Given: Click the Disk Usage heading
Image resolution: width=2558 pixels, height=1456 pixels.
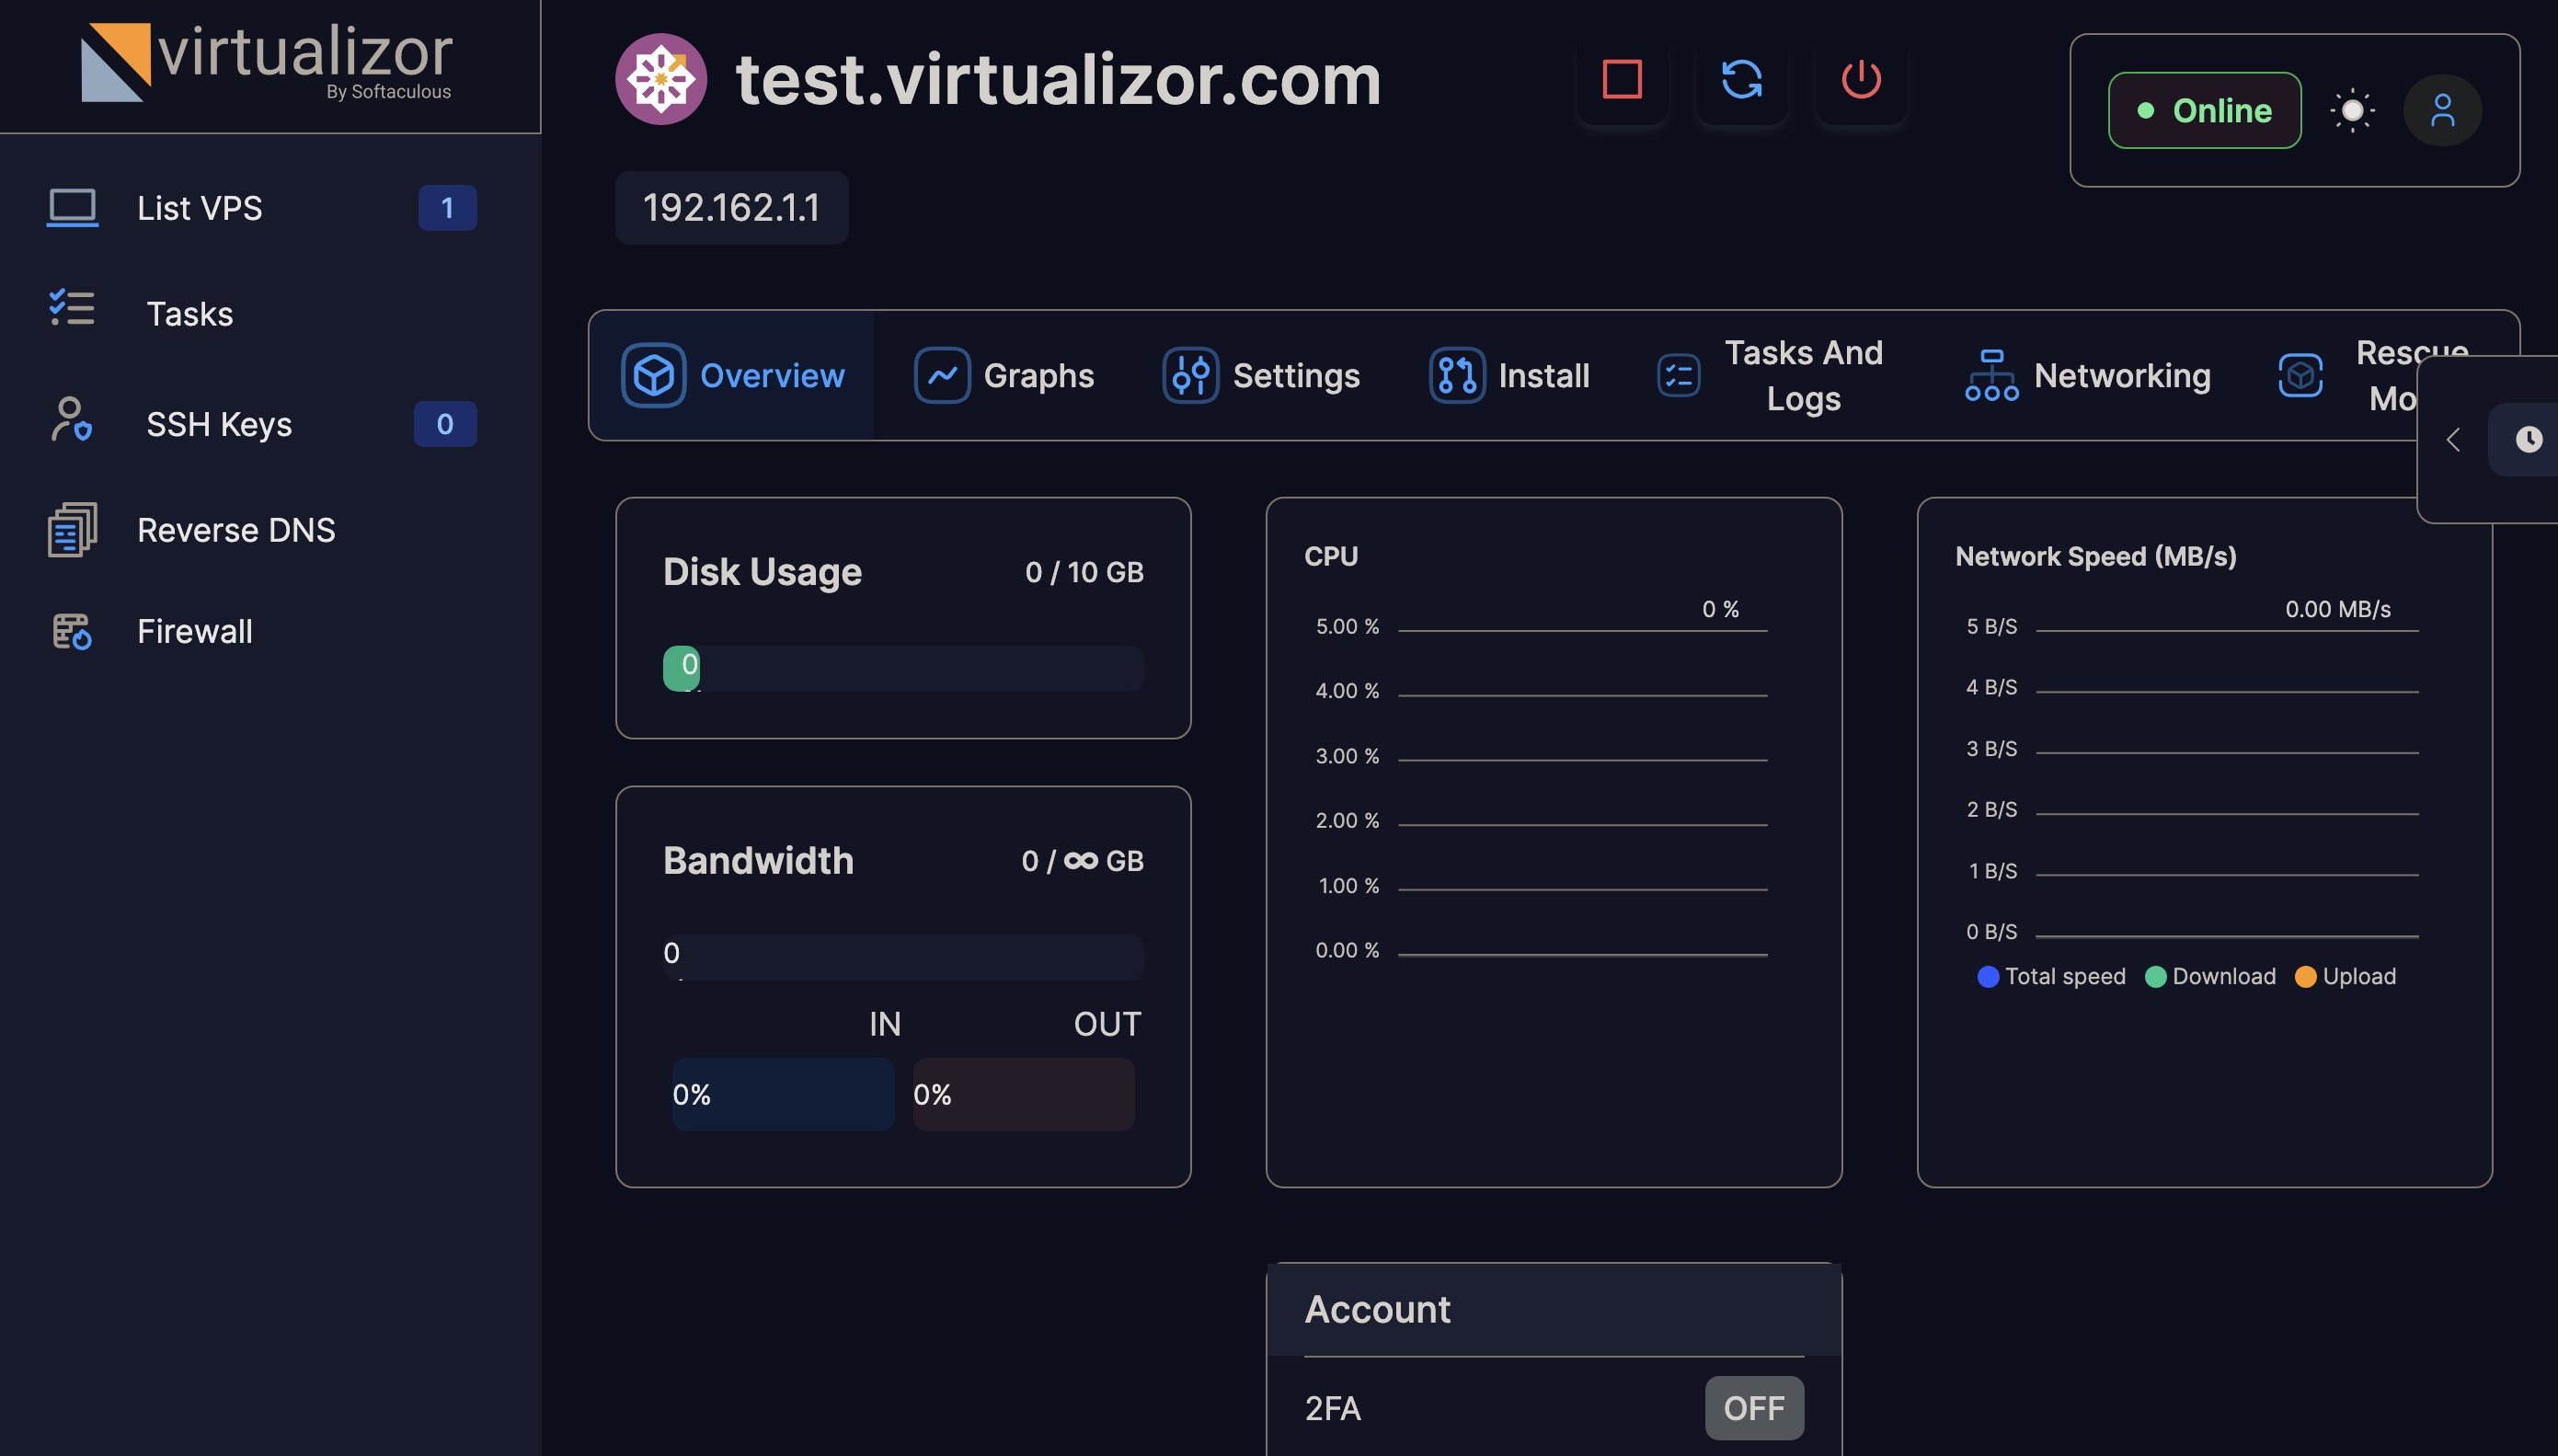Looking at the screenshot, I should click(762, 571).
